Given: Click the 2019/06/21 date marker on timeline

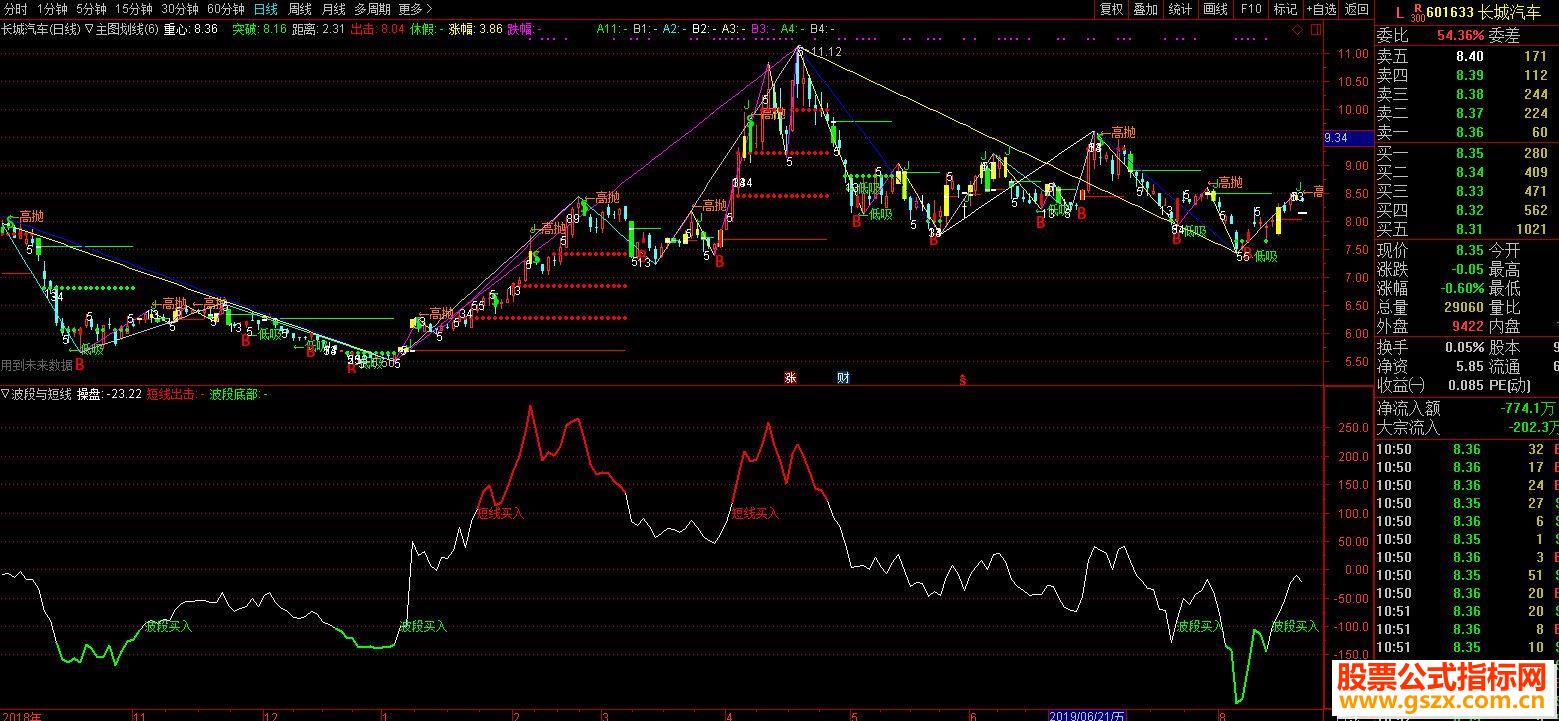Looking at the screenshot, I should click(1087, 716).
